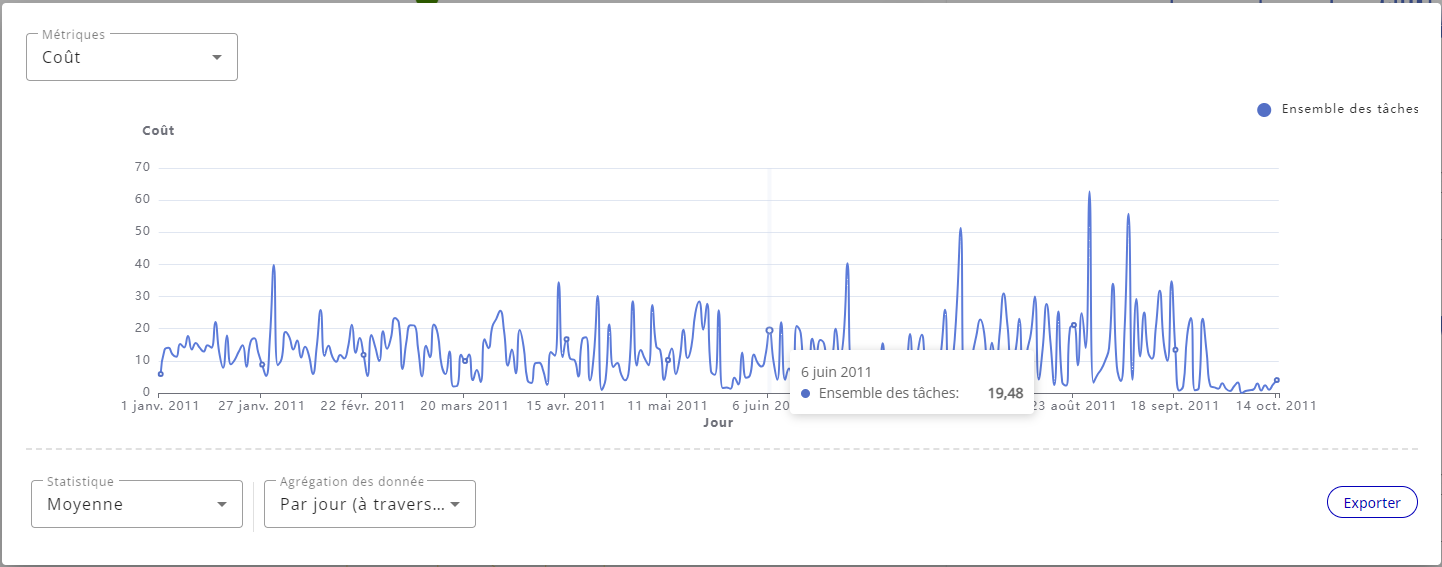Click the highlighted 6 juin 2011 data point
This screenshot has height=567, width=1442.
[x=769, y=330]
